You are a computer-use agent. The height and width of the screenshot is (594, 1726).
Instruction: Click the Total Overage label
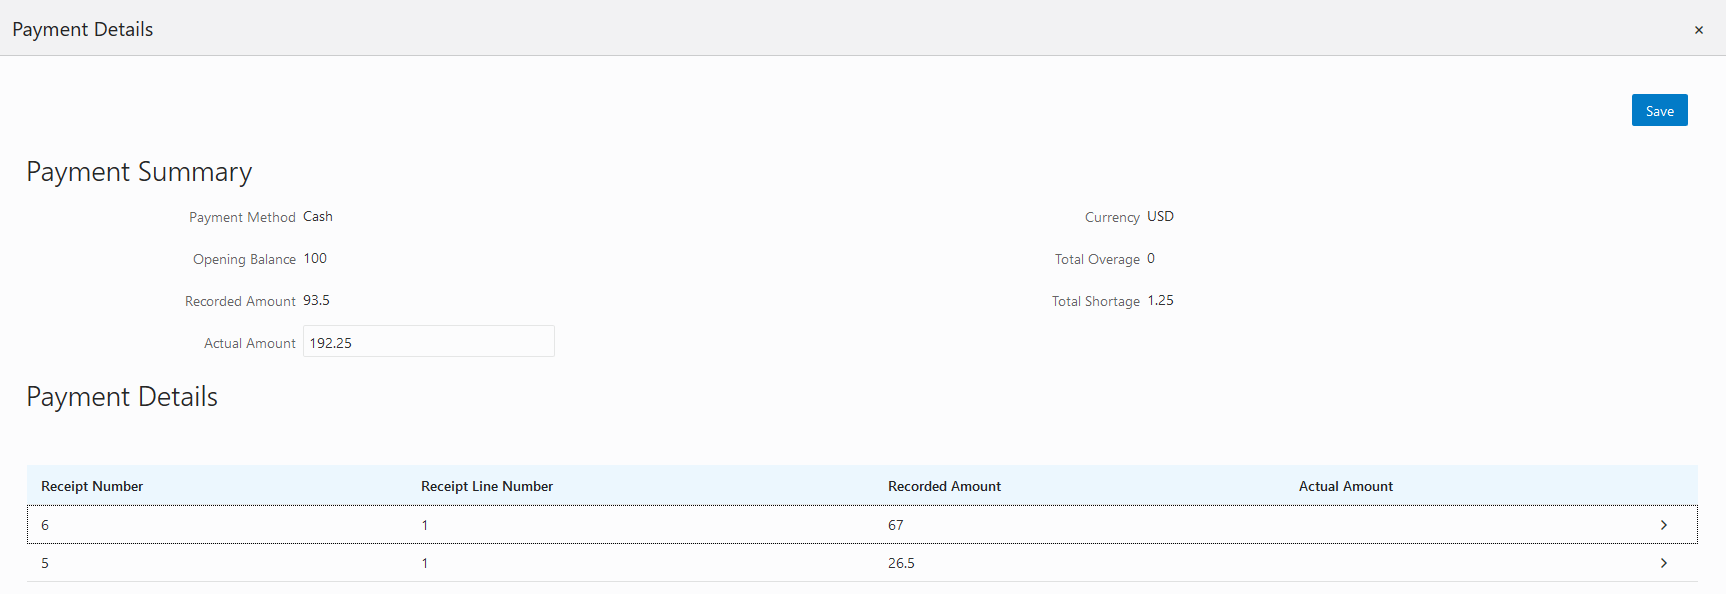click(x=1097, y=259)
